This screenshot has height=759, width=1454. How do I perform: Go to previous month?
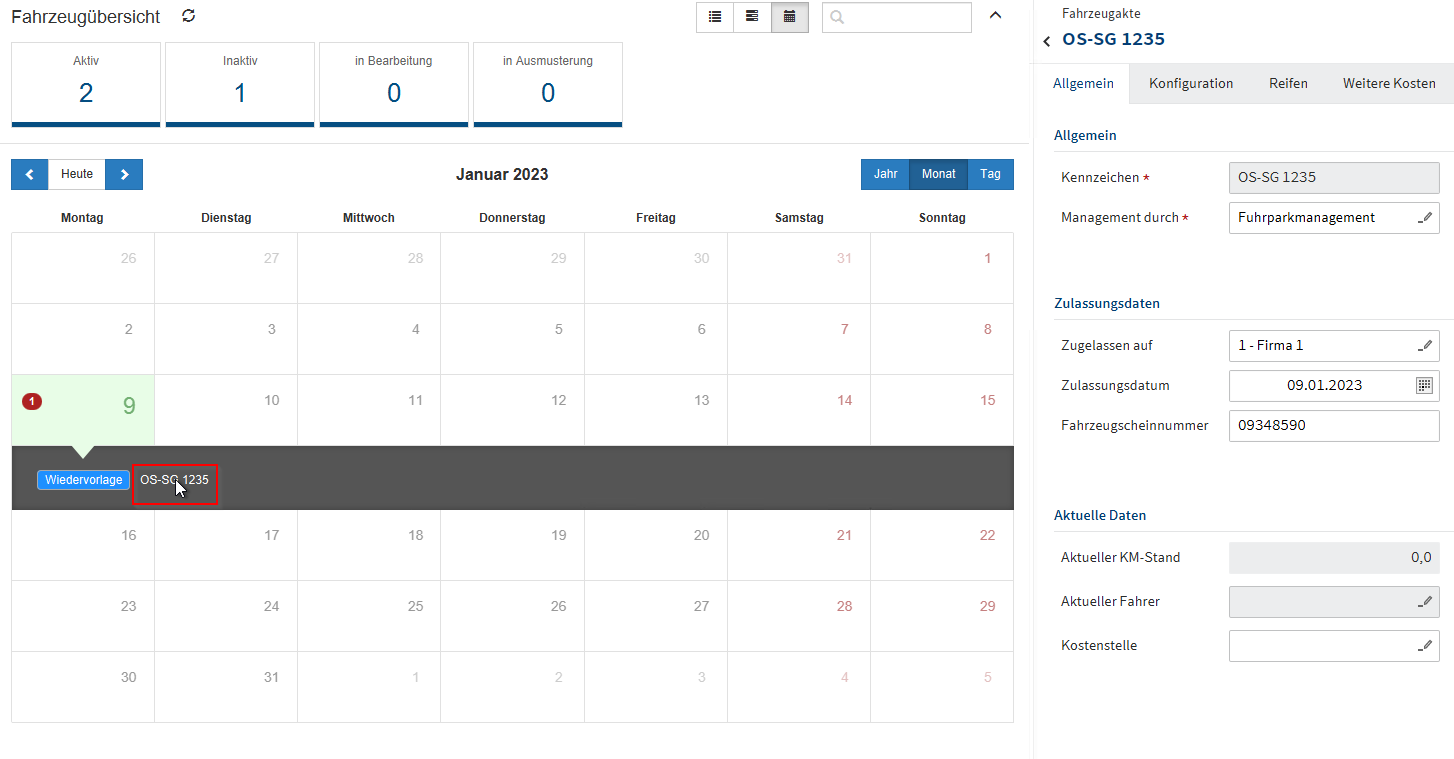pyautogui.click(x=29, y=174)
